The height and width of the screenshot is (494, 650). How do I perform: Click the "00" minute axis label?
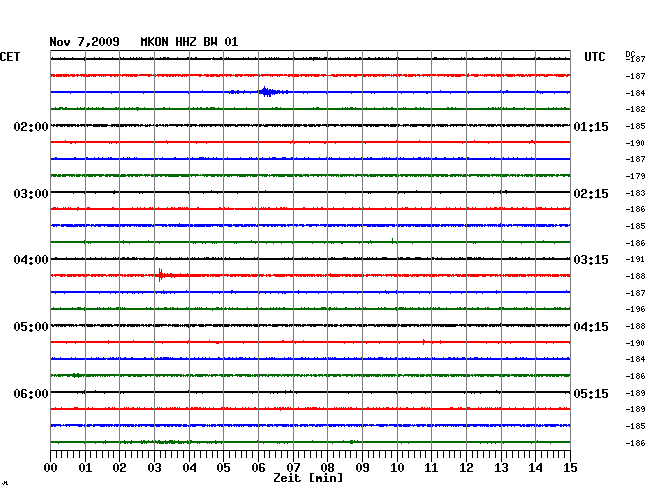[x=51, y=468]
